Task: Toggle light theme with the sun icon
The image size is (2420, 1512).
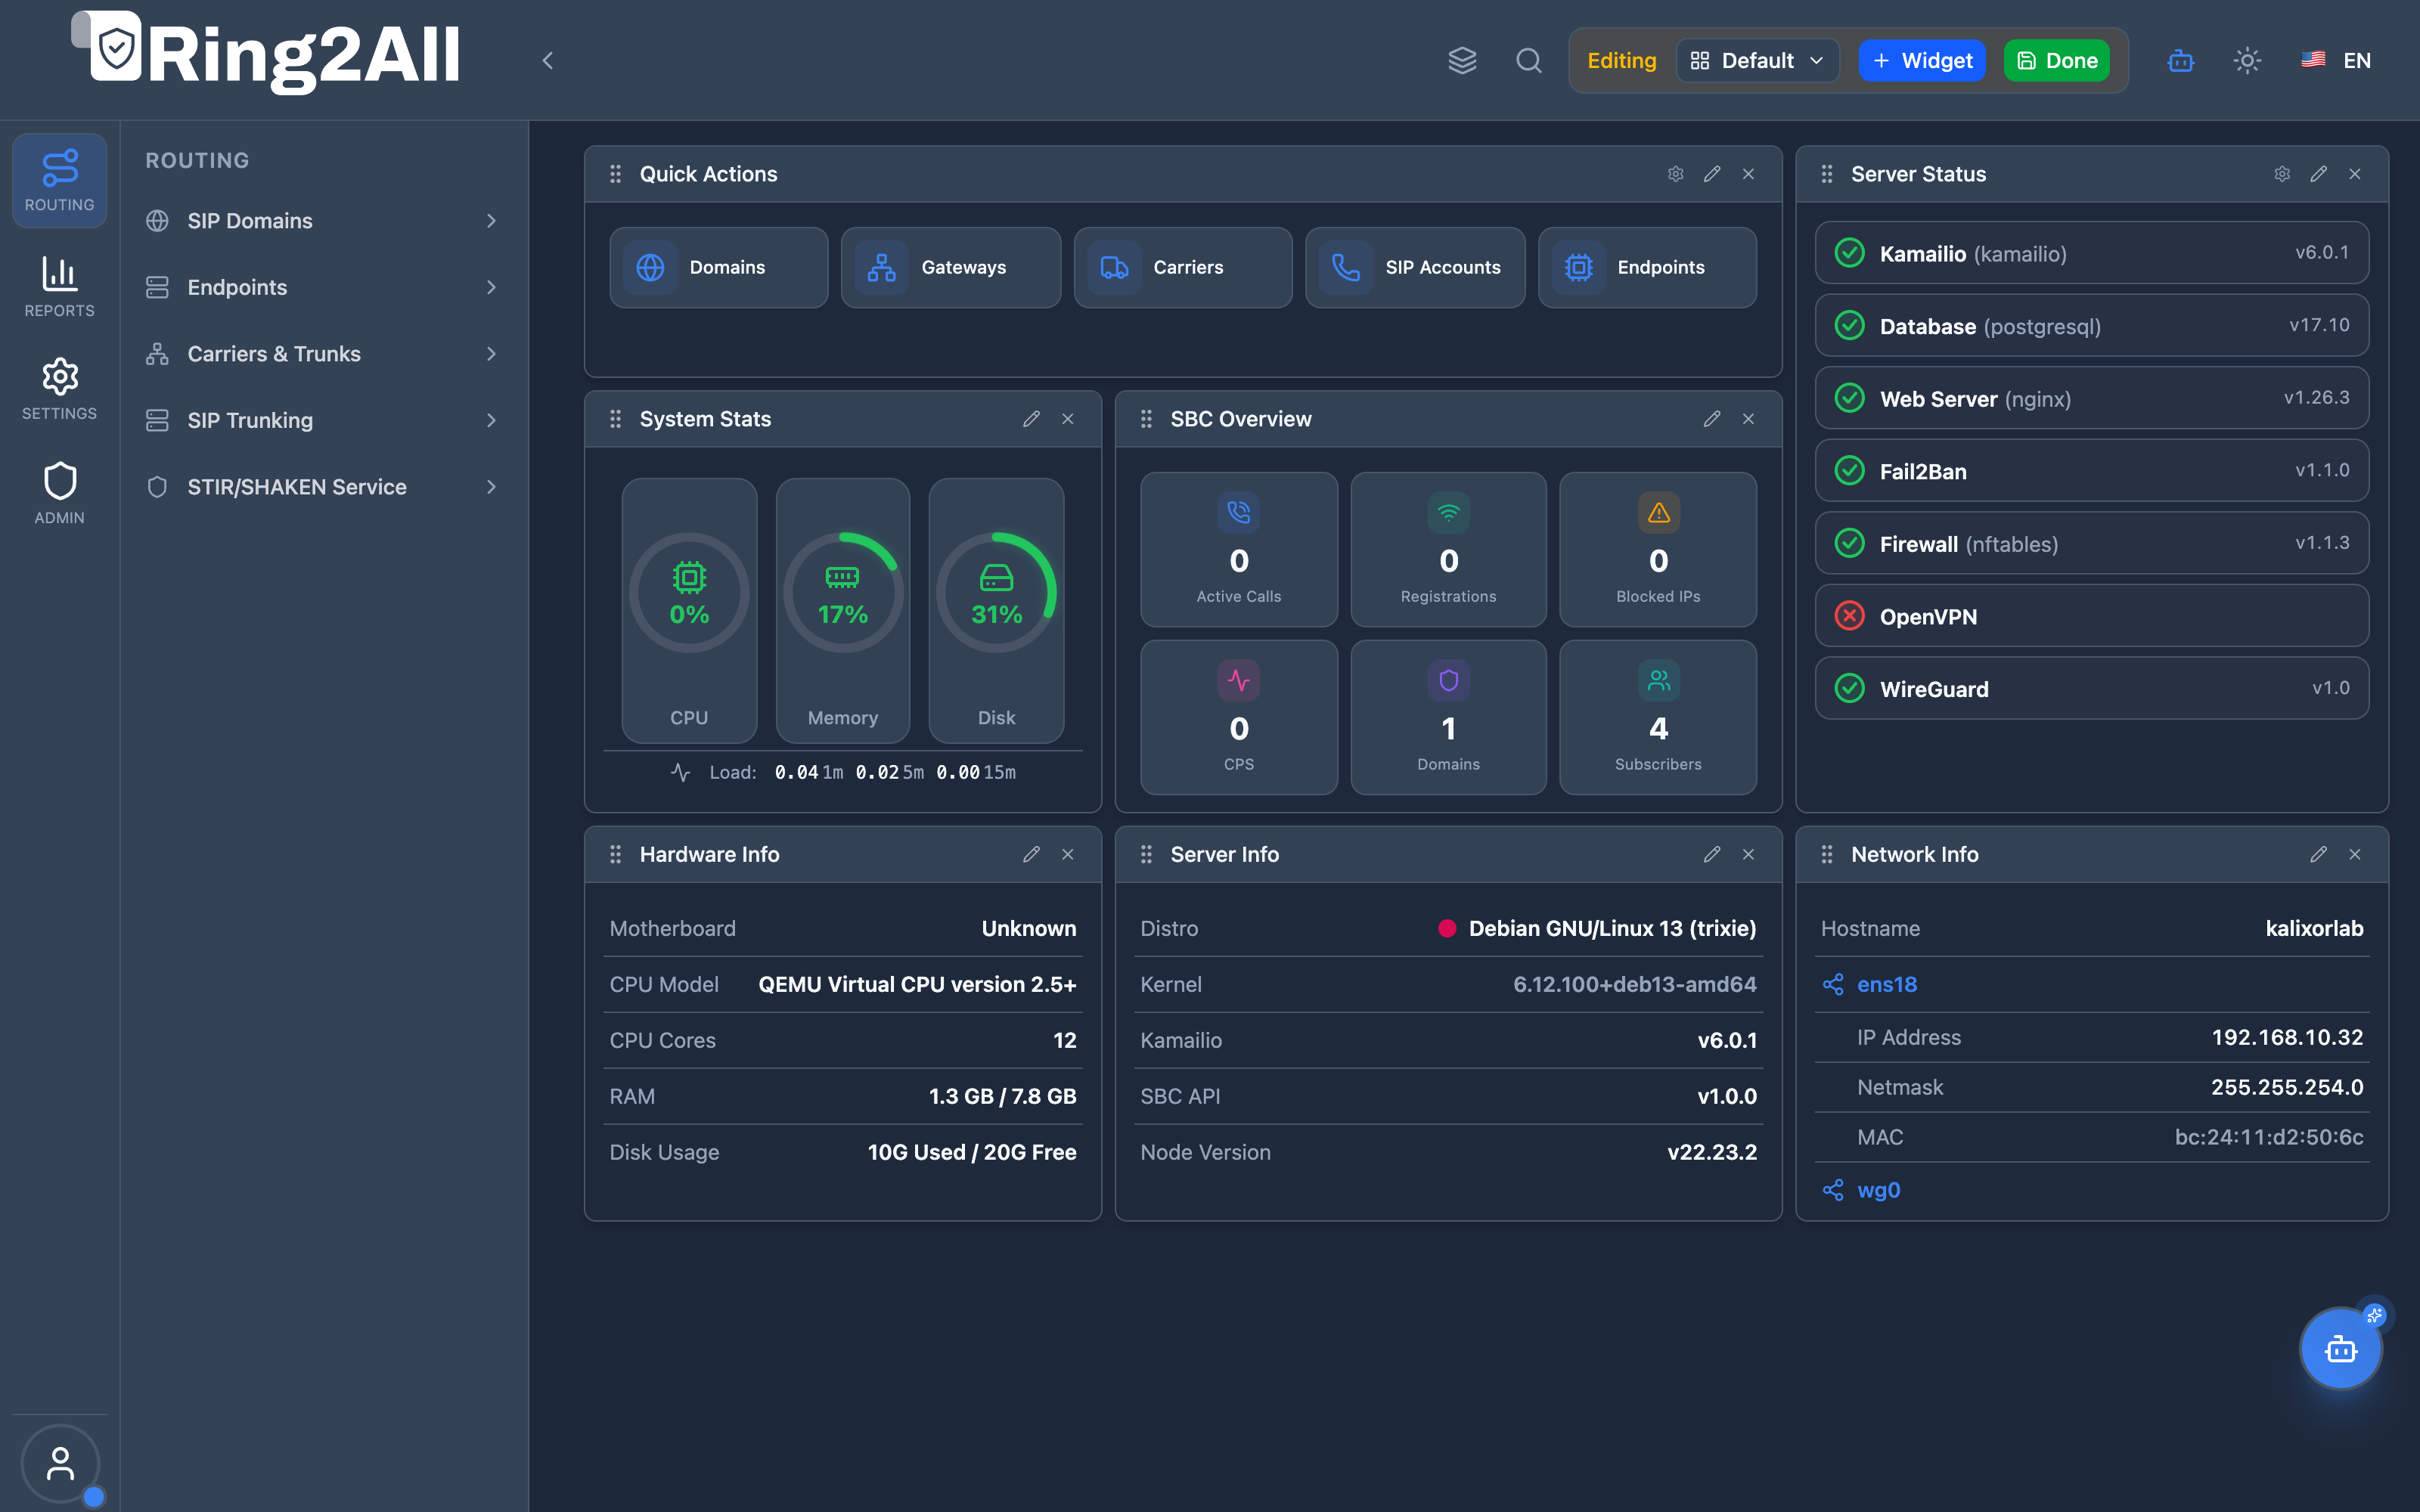Action: pyautogui.click(x=2247, y=60)
